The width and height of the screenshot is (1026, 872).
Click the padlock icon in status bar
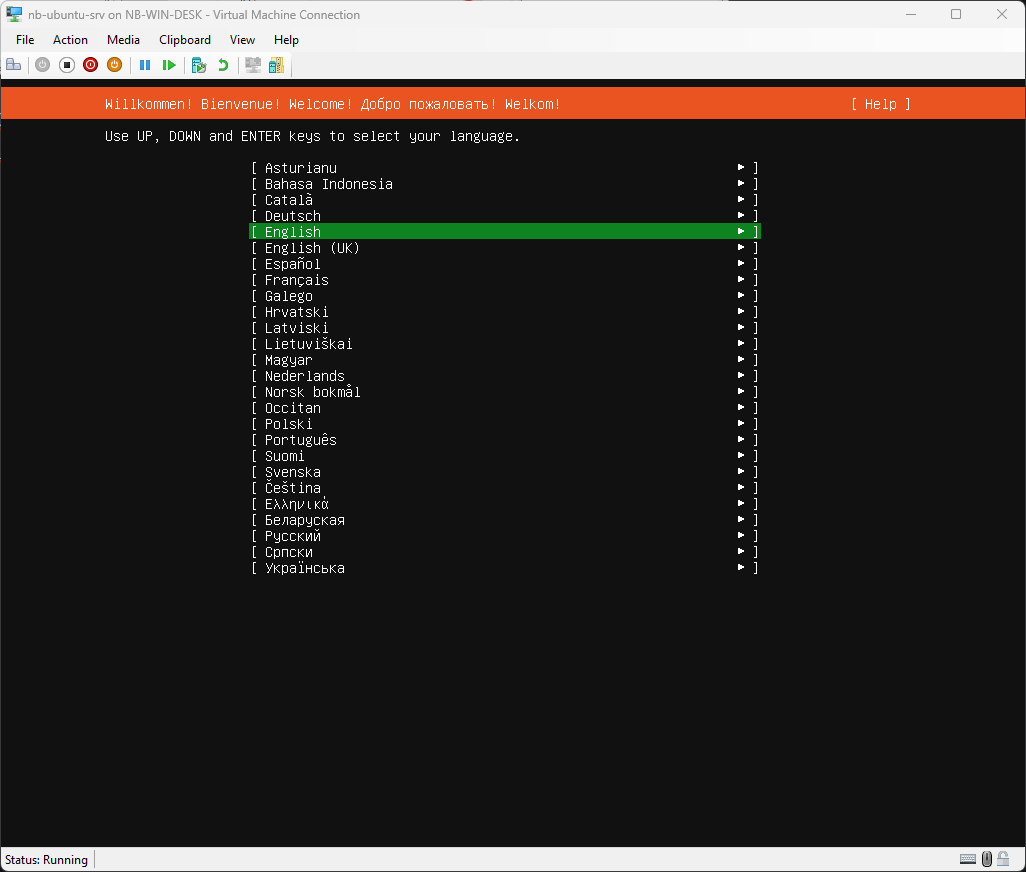(x=1003, y=859)
